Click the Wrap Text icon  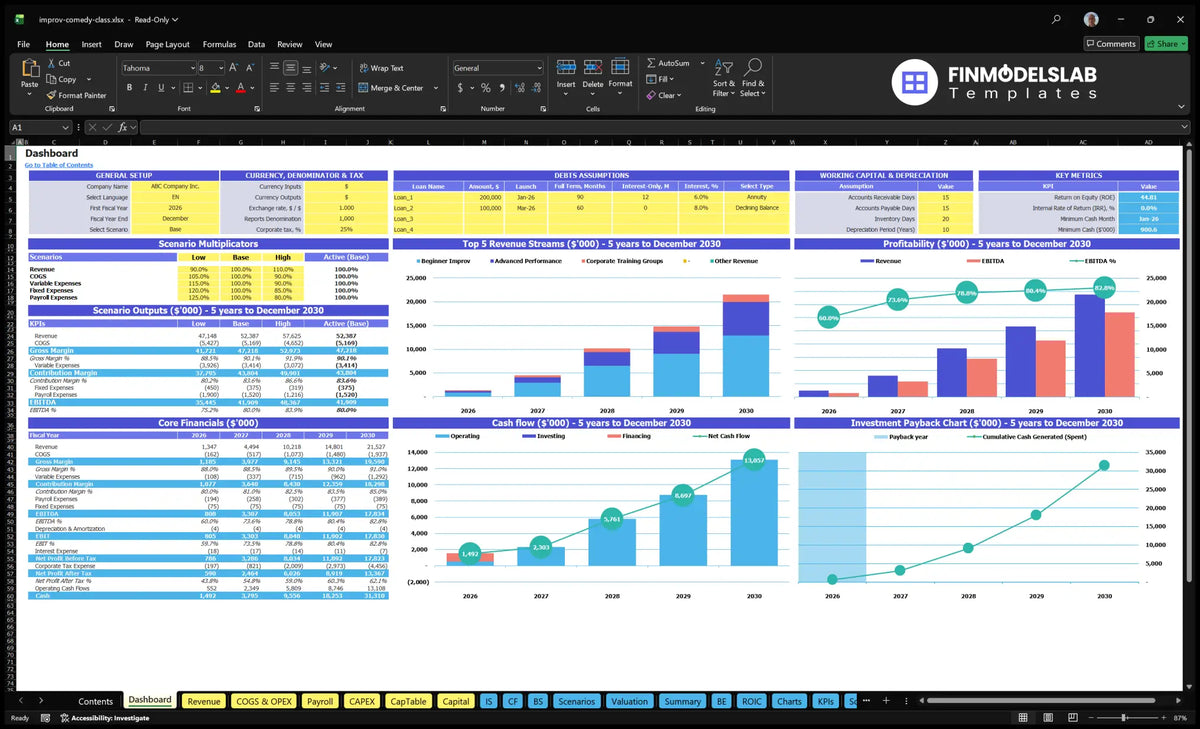point(363,68)
